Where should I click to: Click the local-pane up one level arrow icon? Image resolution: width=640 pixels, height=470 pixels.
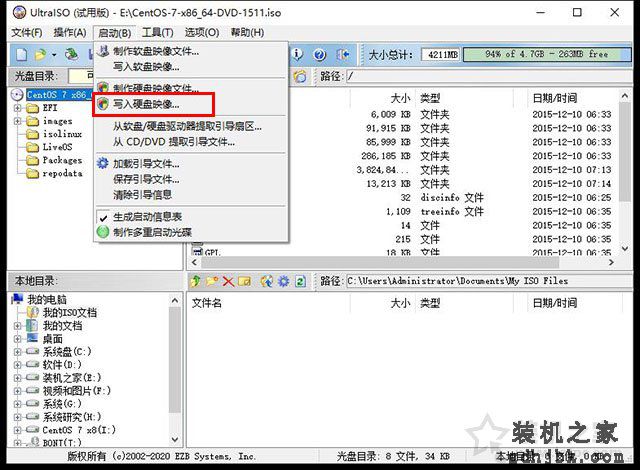(195, 281)
